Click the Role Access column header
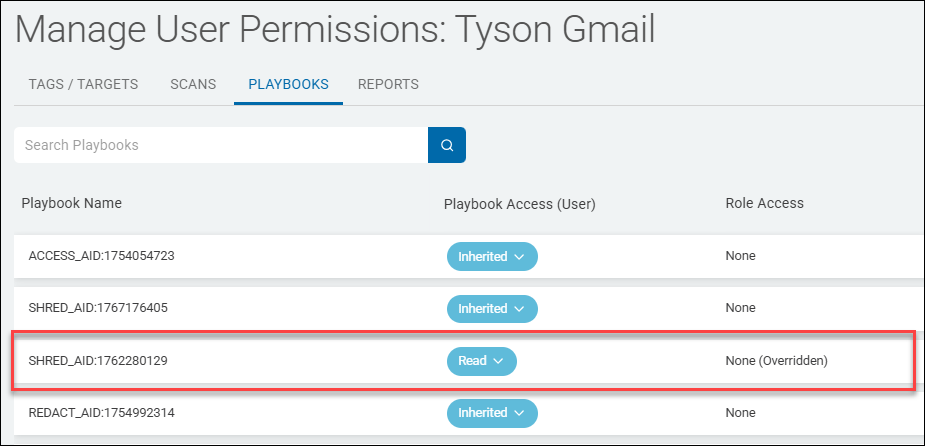The height and width of the screenshot is (446, 925). pos(764,203)
